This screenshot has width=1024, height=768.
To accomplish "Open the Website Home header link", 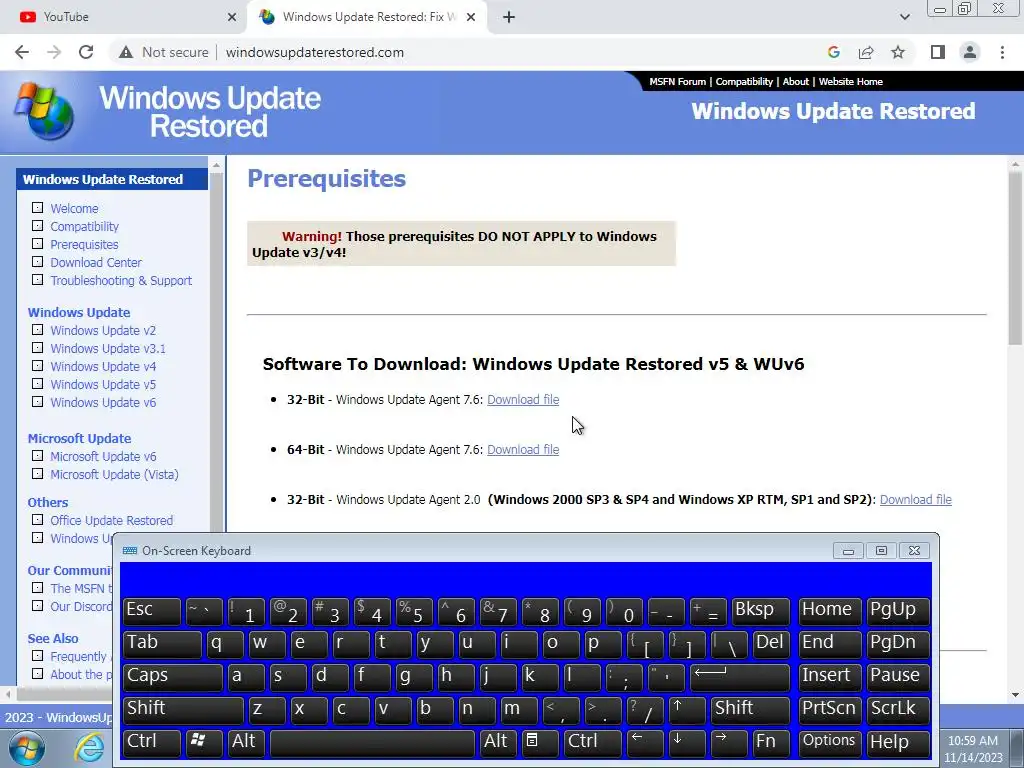I will (850, 82).
